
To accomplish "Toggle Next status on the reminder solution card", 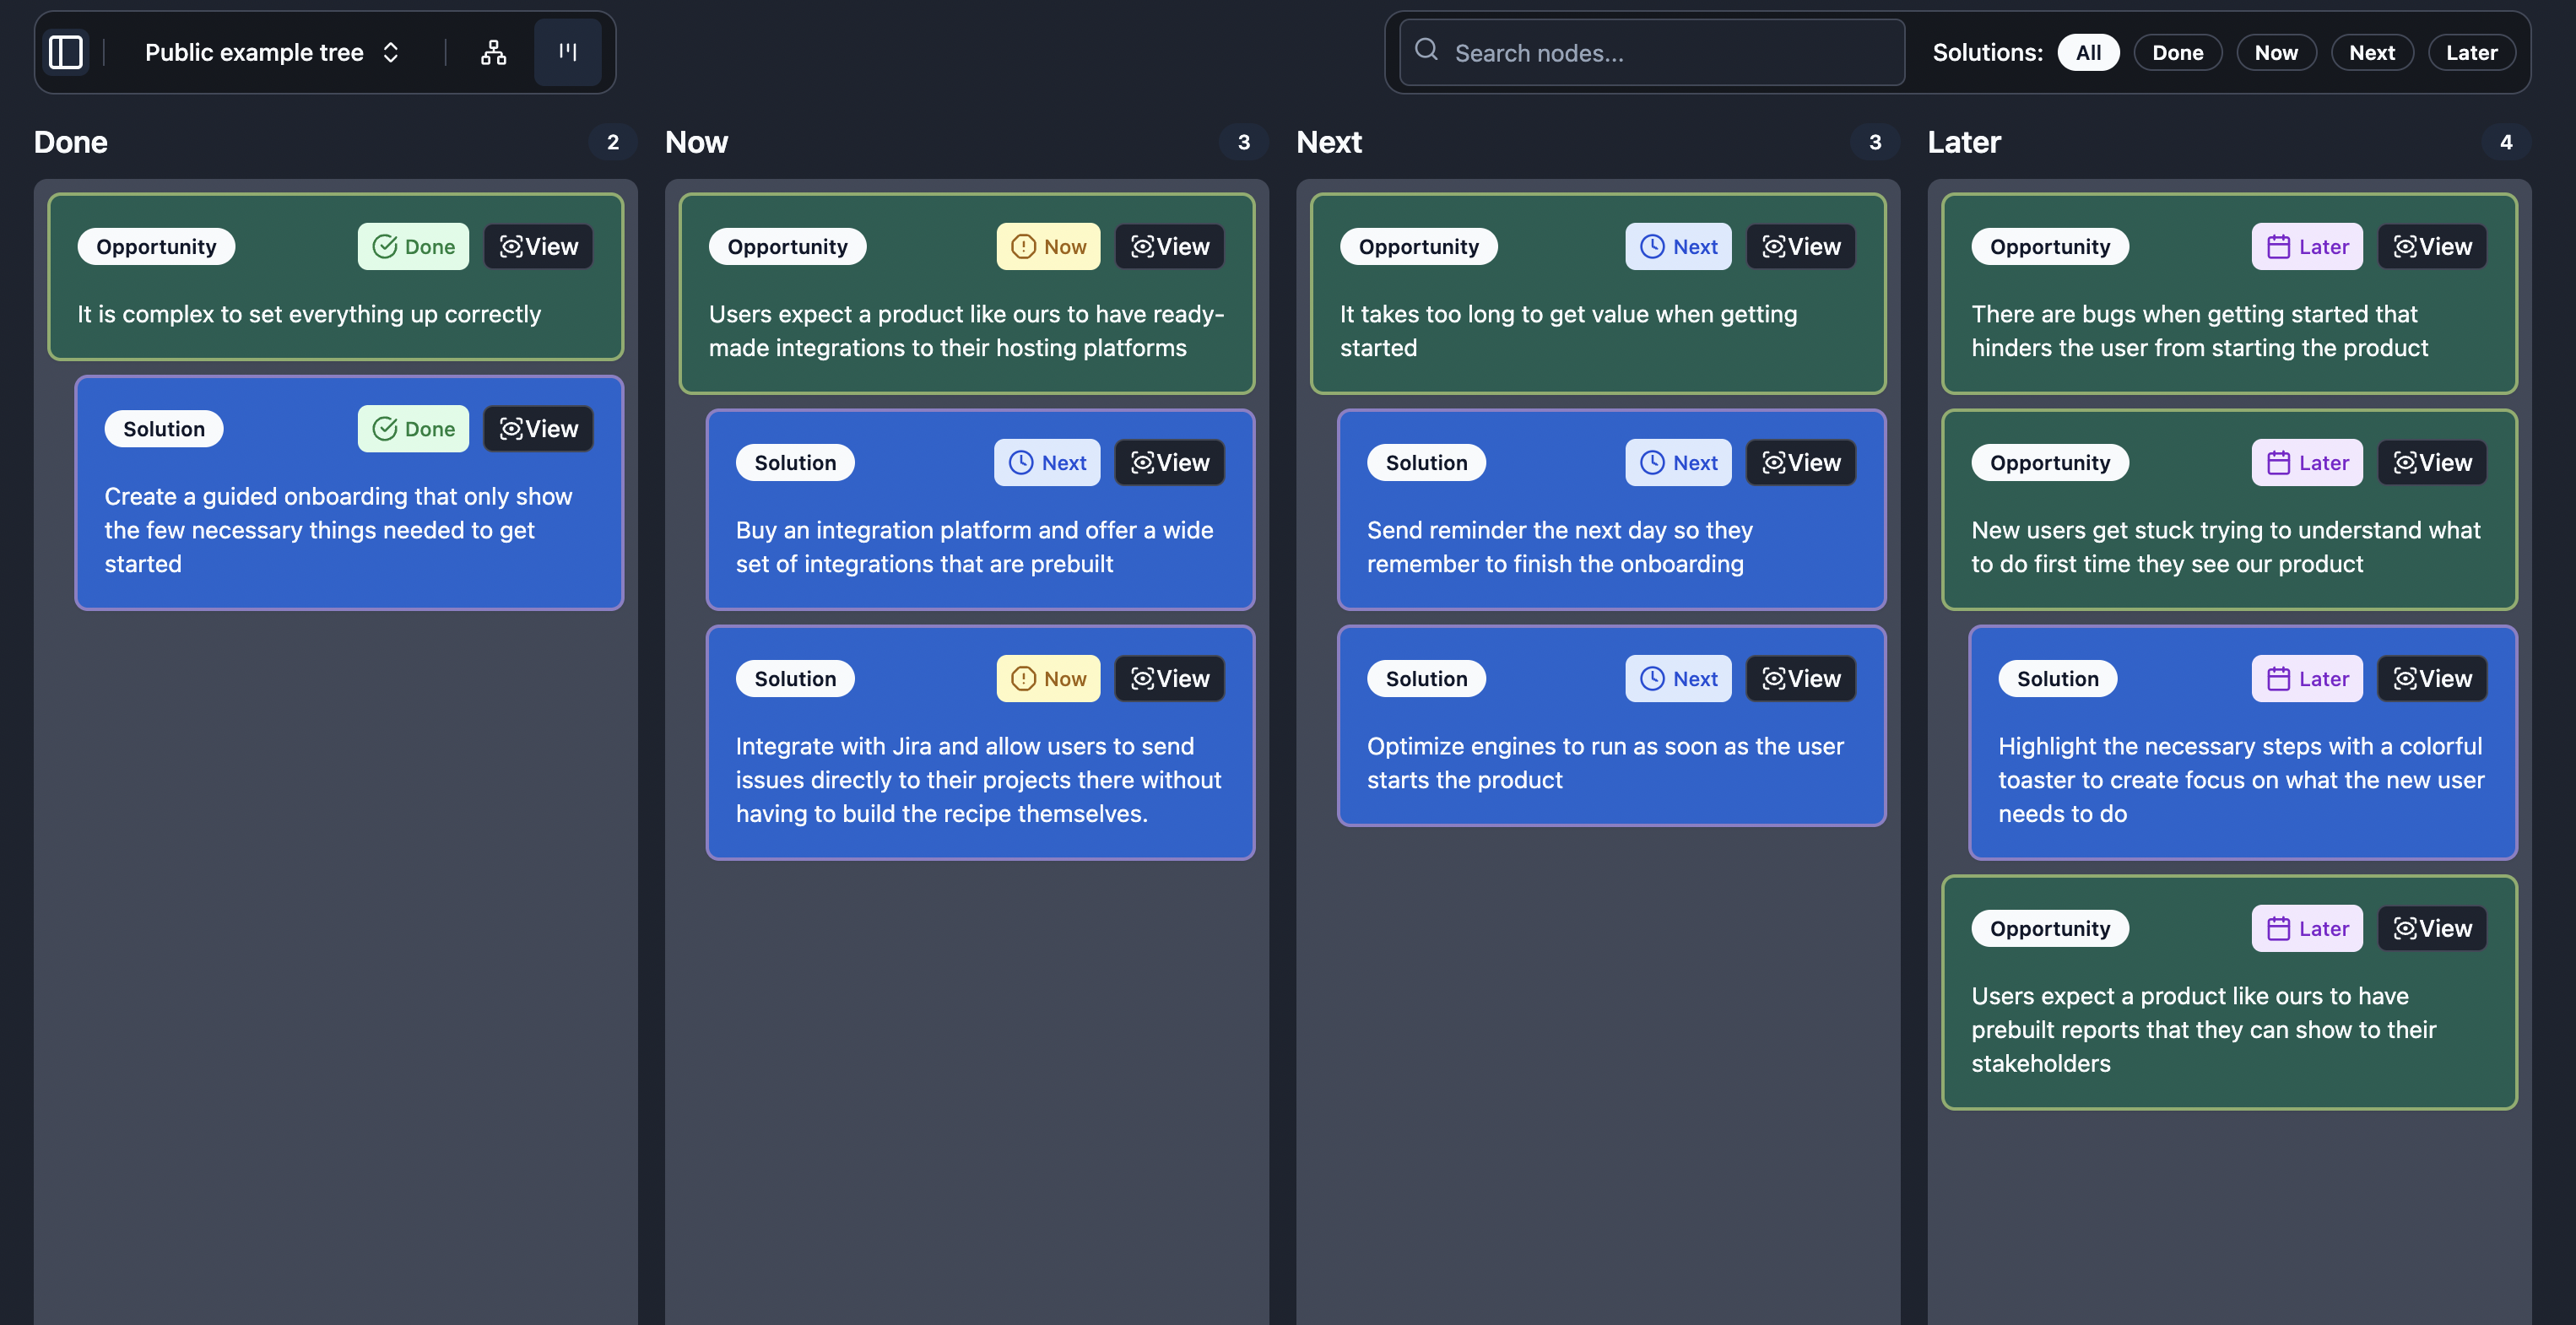I will [x=1677, y=462].
